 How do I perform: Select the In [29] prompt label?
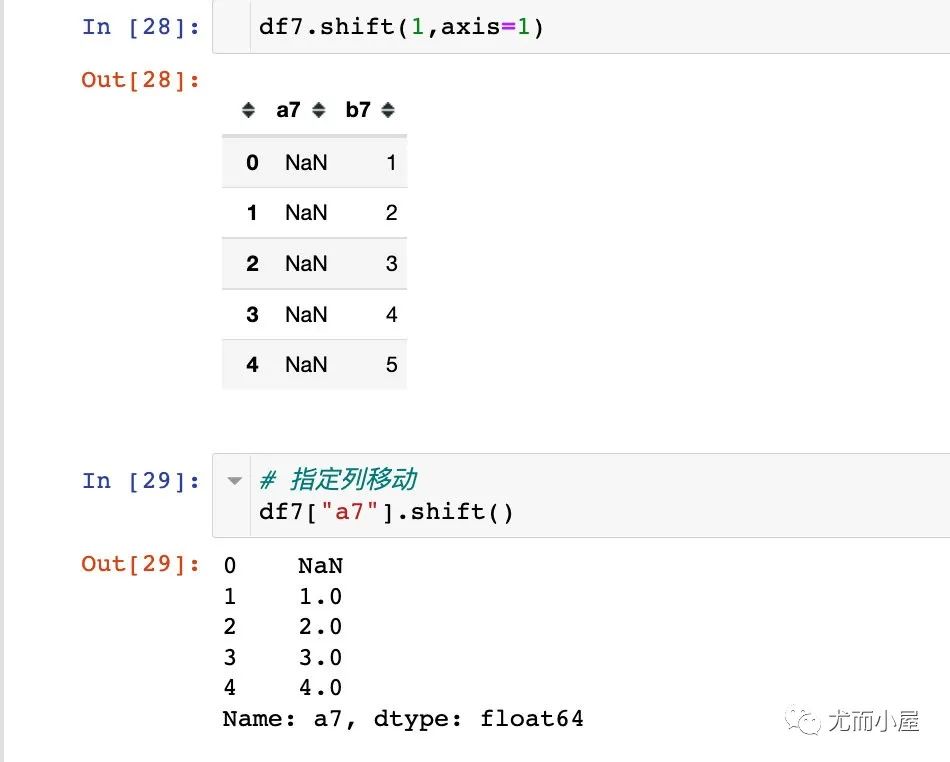tap(141, 481)
